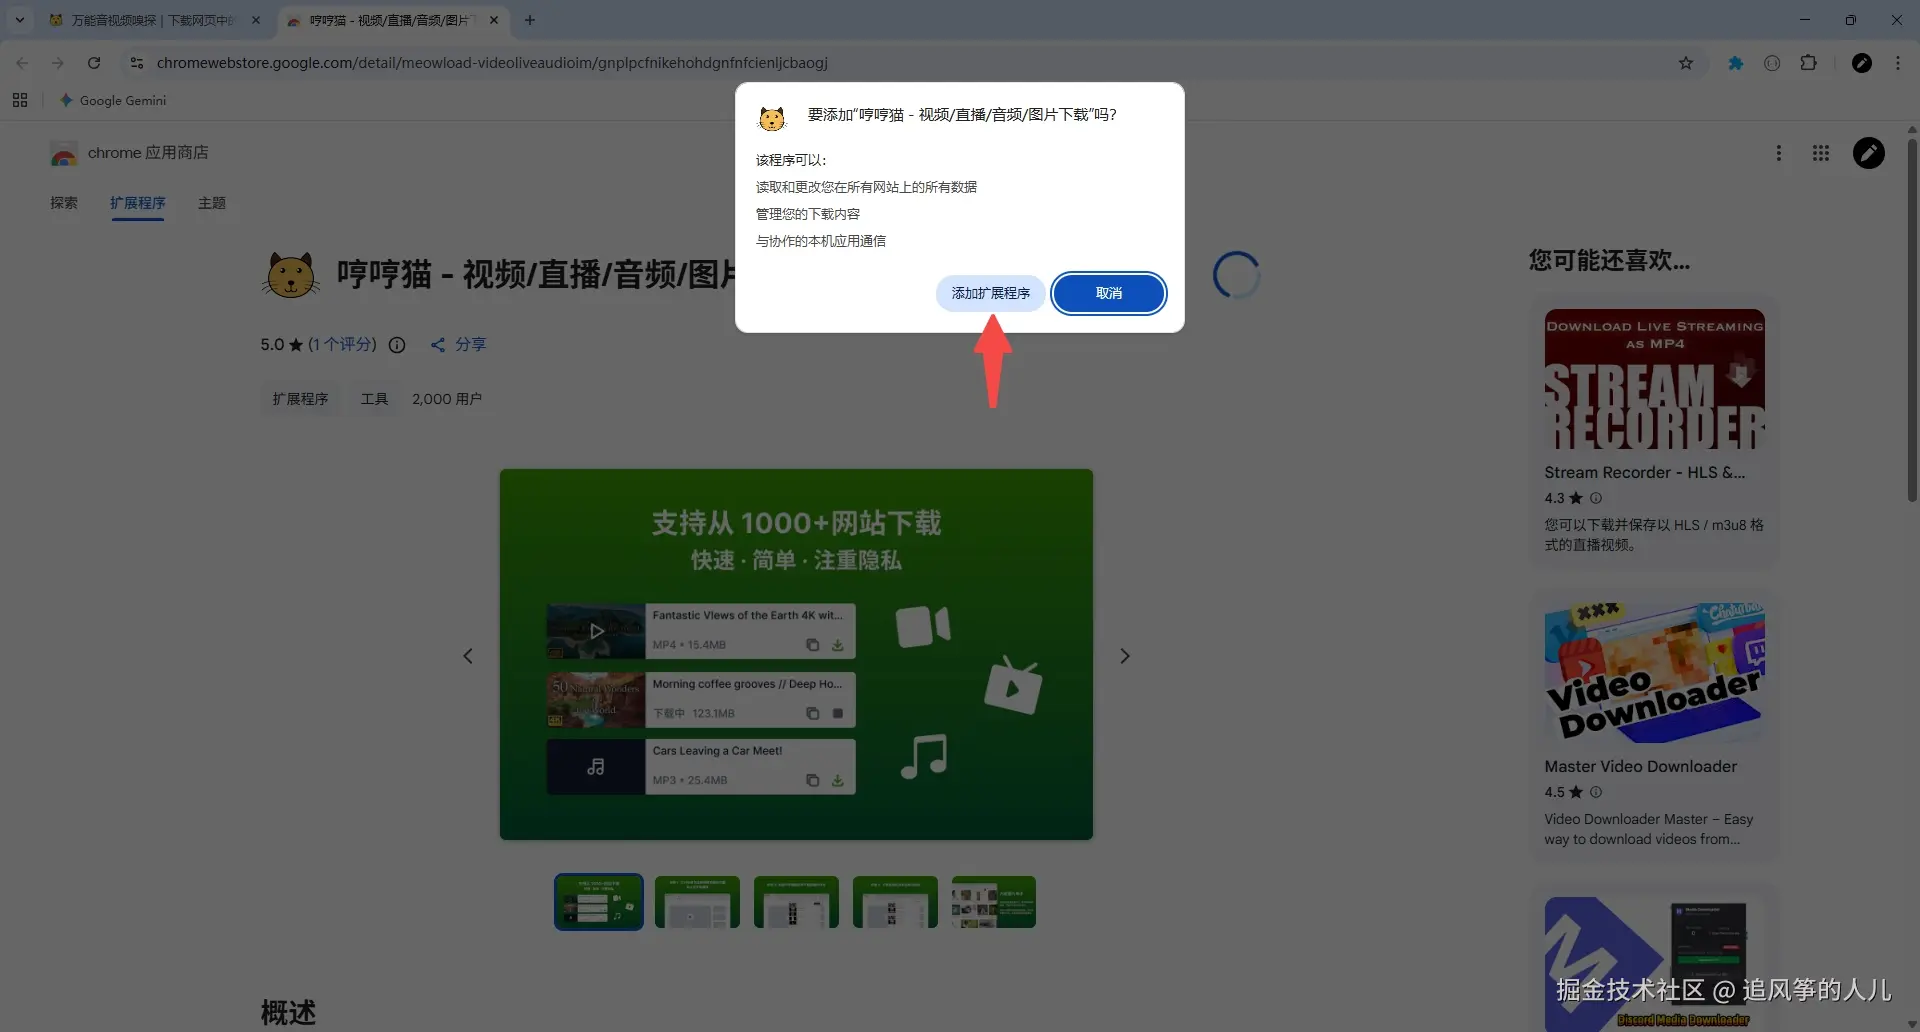Go back to previous page
This screenshot has height=1032, width=1920.
[22, 63]
